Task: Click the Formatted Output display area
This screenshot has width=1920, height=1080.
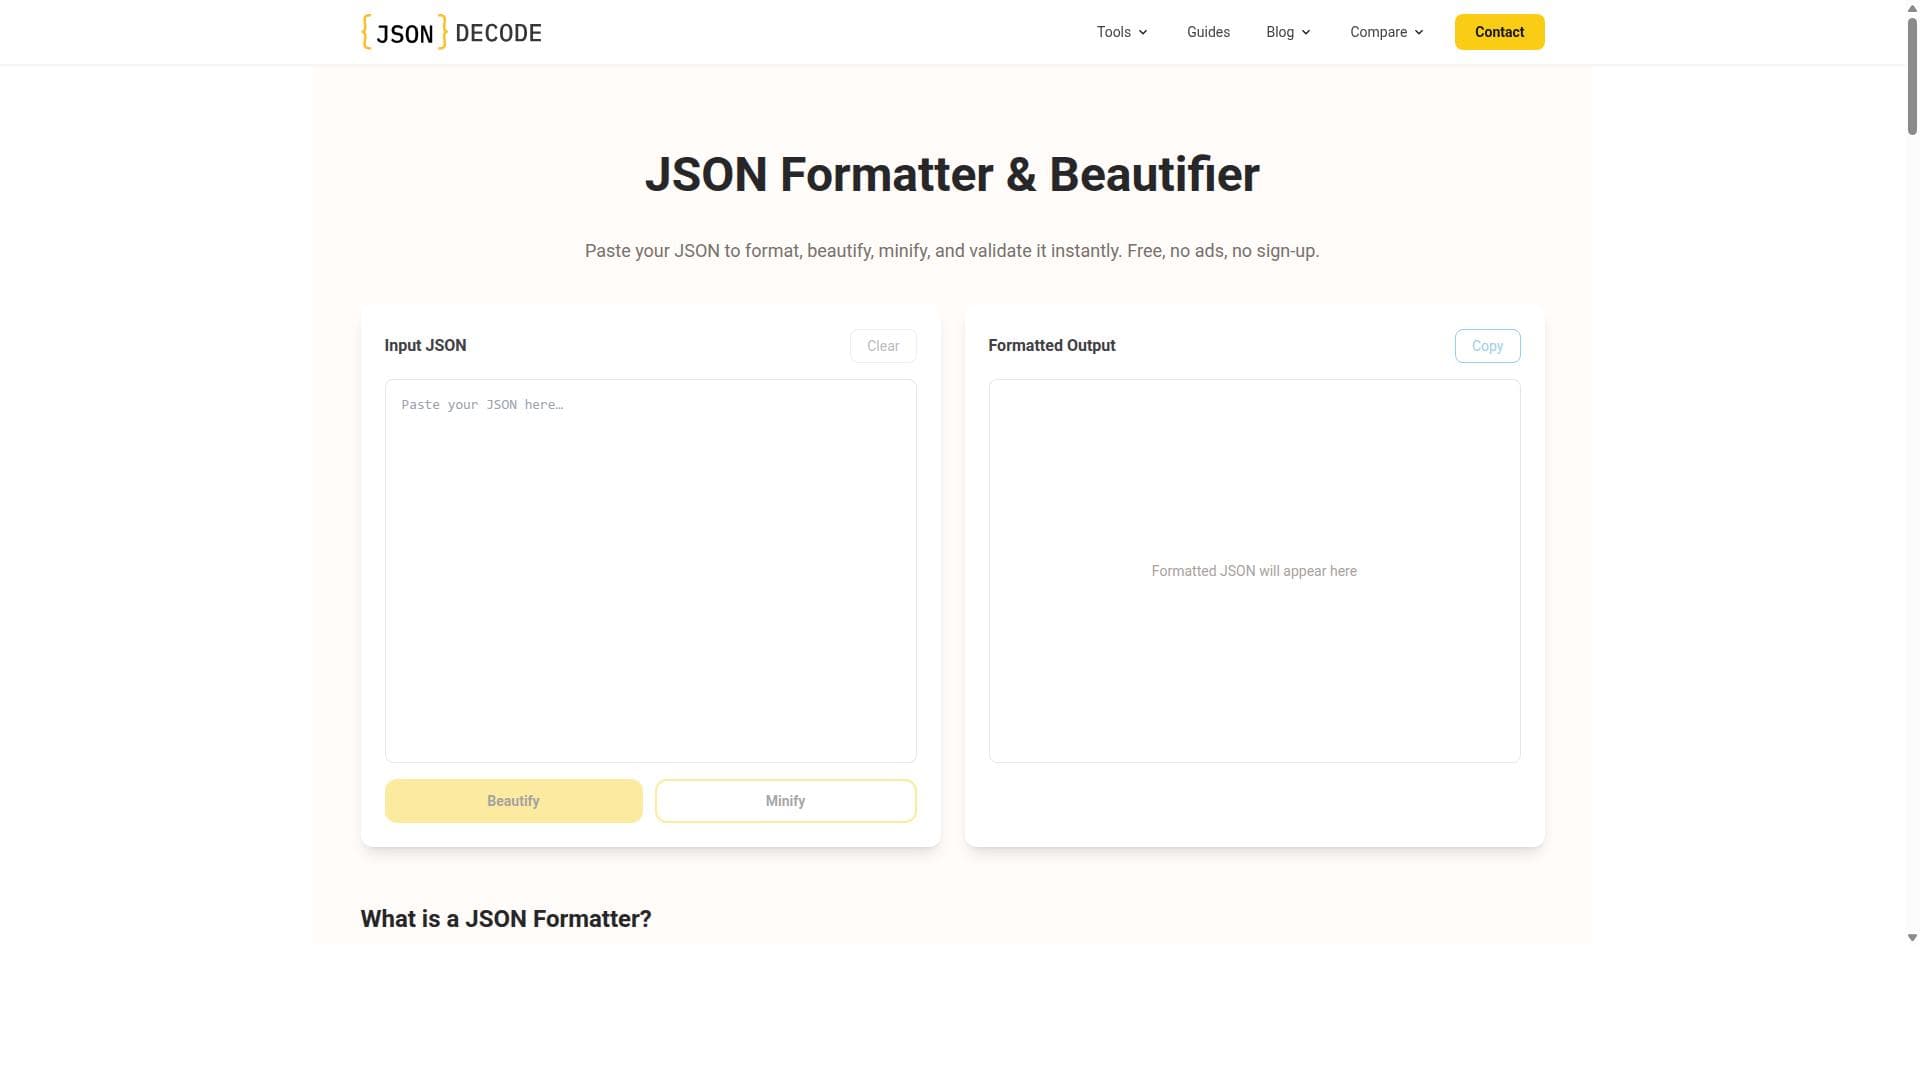Action: [x=1254, y=571]
